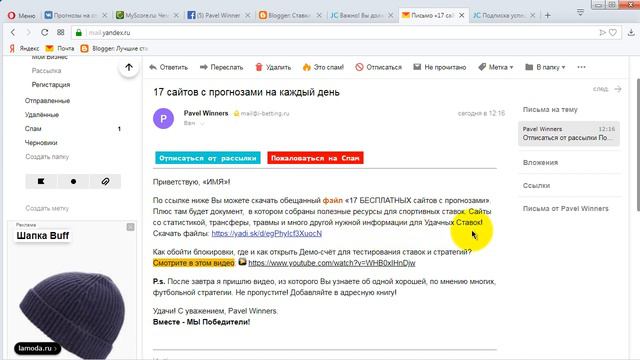Add page to bookmarks heart icon

613,32
